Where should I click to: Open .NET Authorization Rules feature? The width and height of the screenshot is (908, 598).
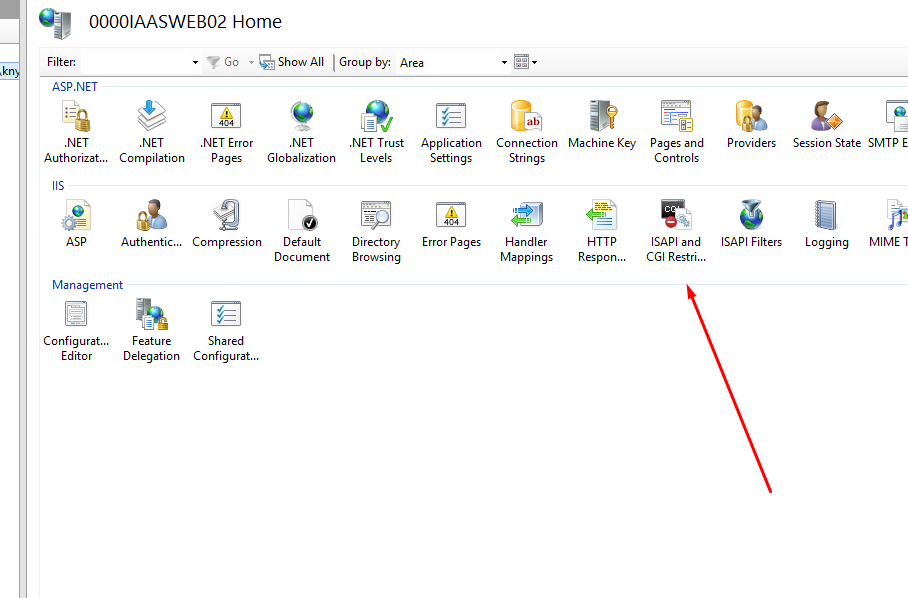coord(76,132)
